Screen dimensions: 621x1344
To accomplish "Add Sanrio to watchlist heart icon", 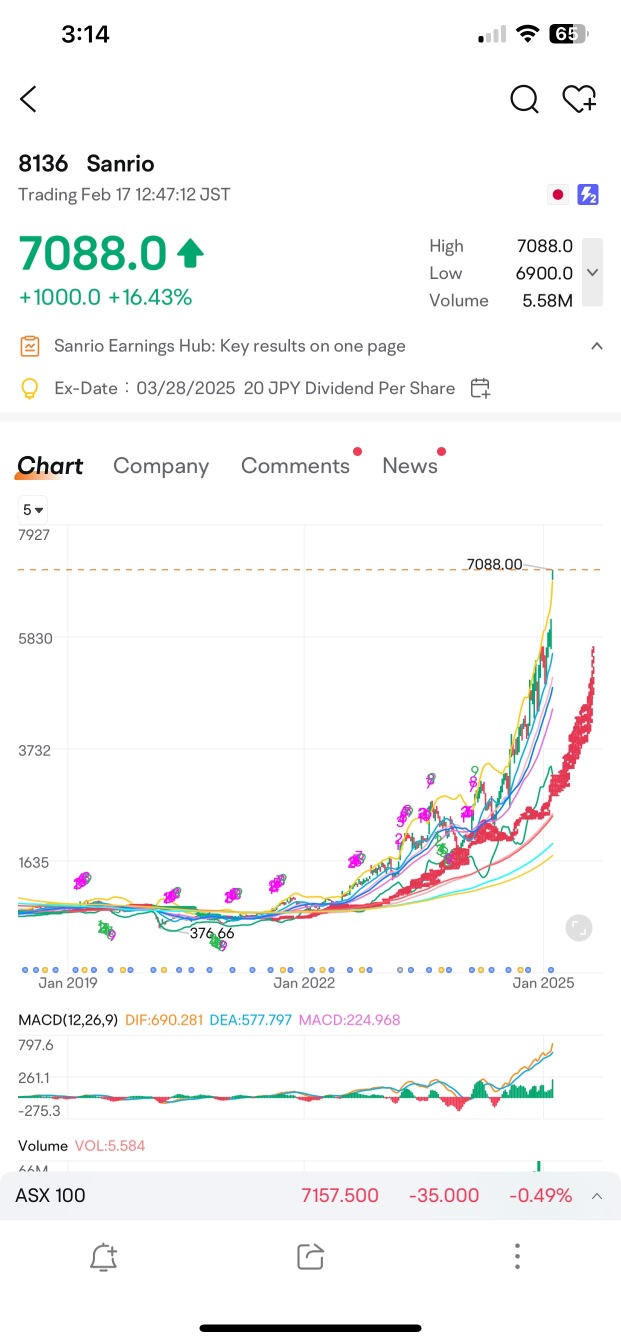I will [x=579, y=99].
